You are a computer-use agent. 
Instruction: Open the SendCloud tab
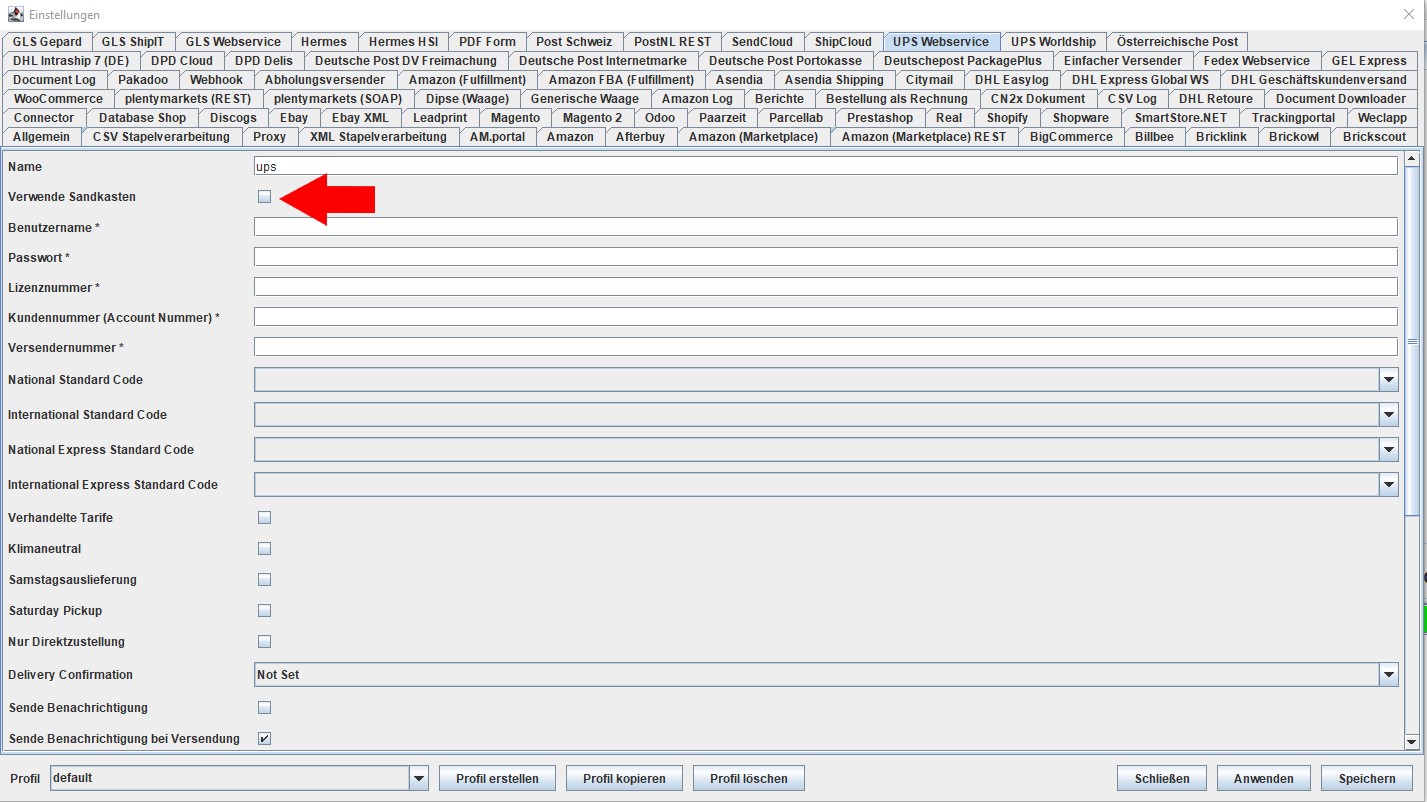coord(762,42)
